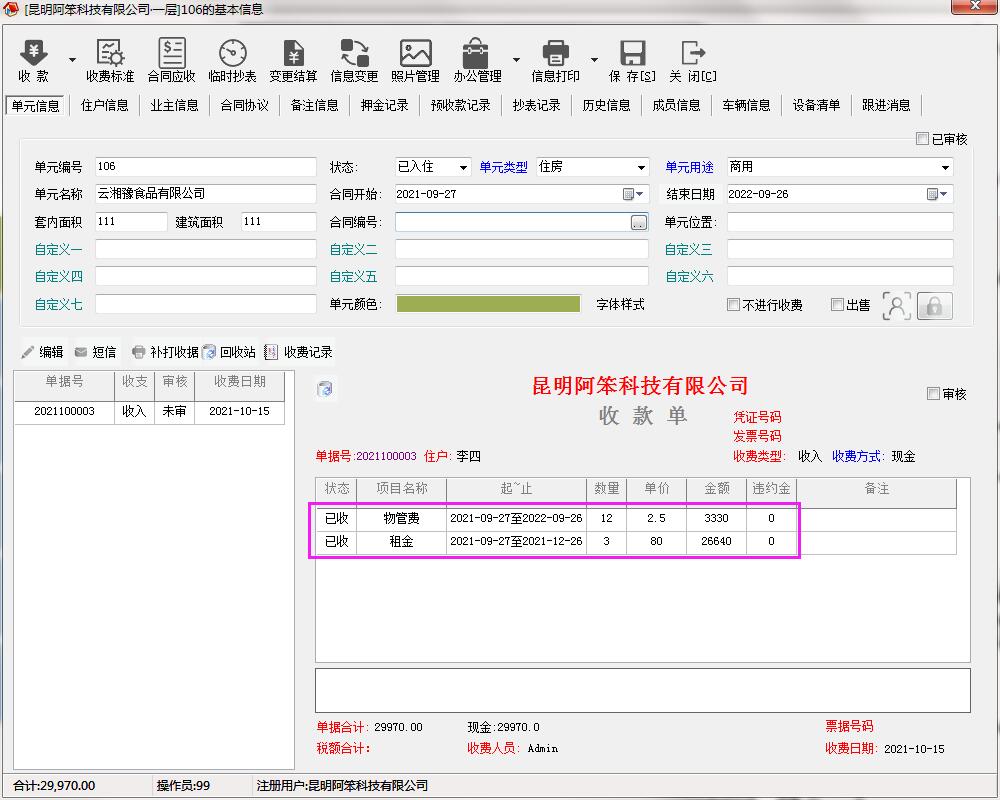Open the 抄表记录 tab

point(536,105)
